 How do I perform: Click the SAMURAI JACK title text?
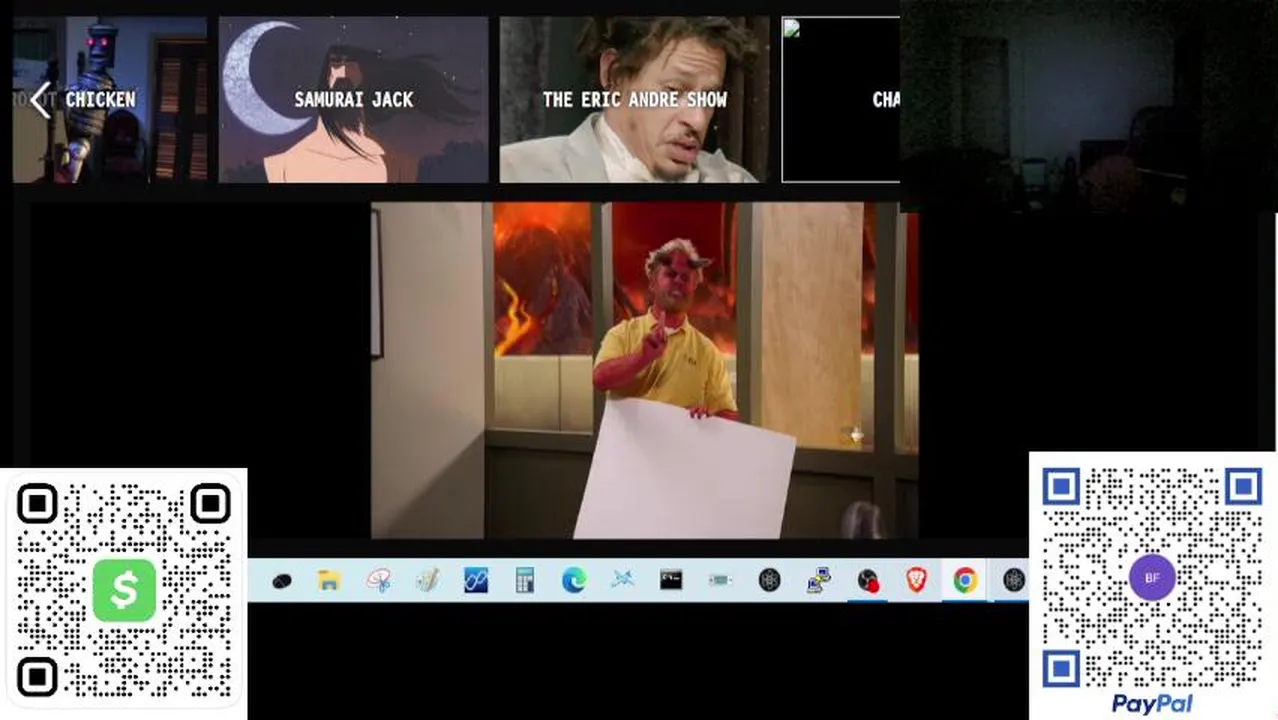tap(354, 100)
